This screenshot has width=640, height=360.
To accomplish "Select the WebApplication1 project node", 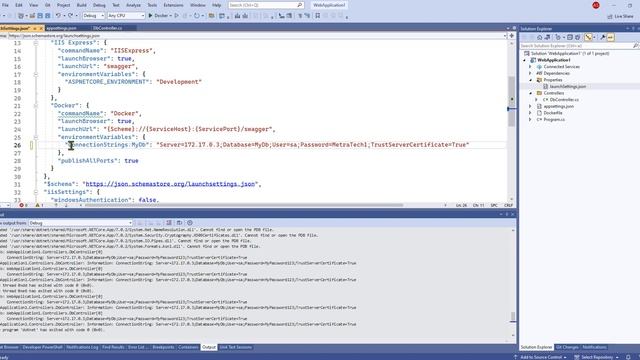I will 553,60.
